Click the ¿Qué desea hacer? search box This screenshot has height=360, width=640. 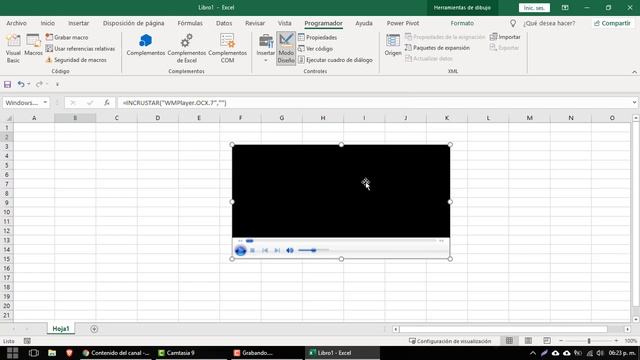point(549,23)
